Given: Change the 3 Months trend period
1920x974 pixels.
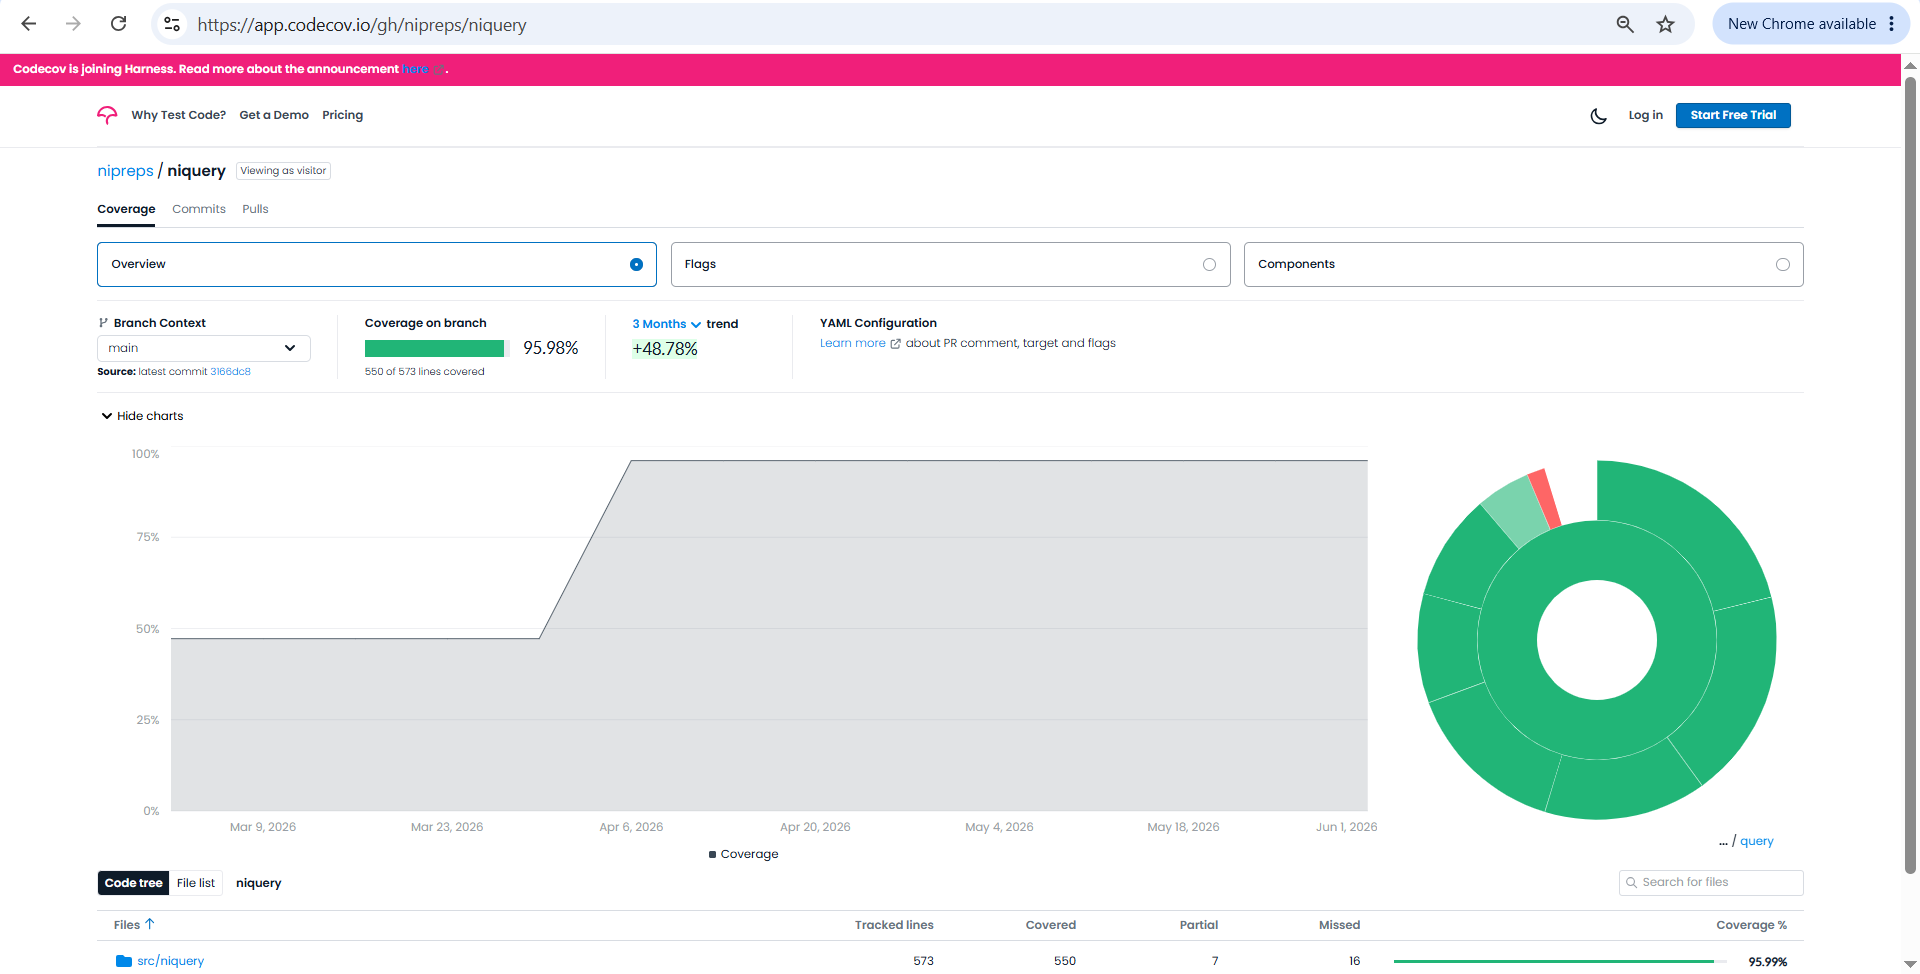Looking at the screenshot, I should click(x=666, y=324).
